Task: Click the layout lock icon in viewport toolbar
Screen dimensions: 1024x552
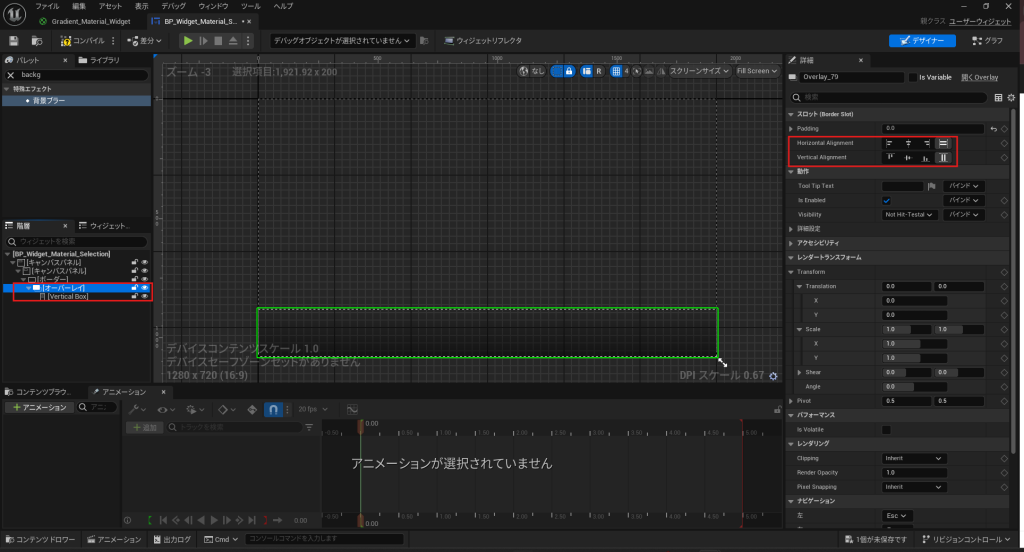Action: click(x=569, y=71)
